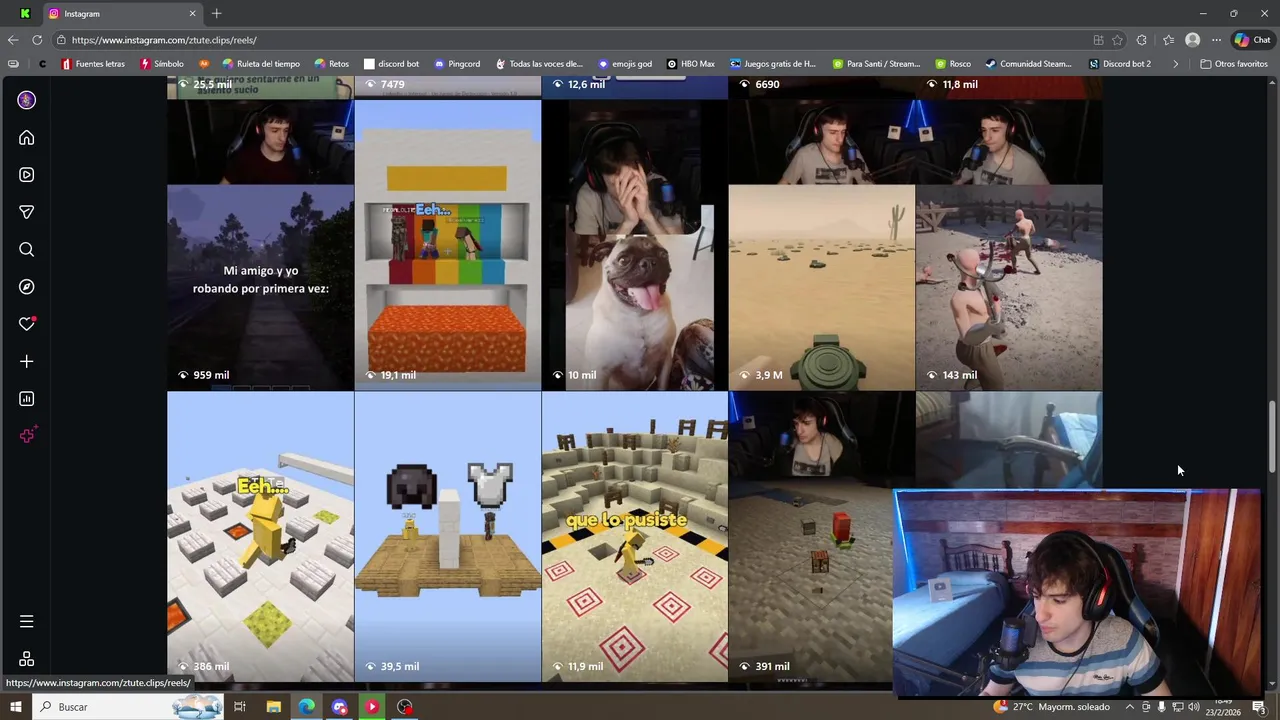Open the Reels icon in sidebar
1280x720 pixels.
tap(27, 175)
